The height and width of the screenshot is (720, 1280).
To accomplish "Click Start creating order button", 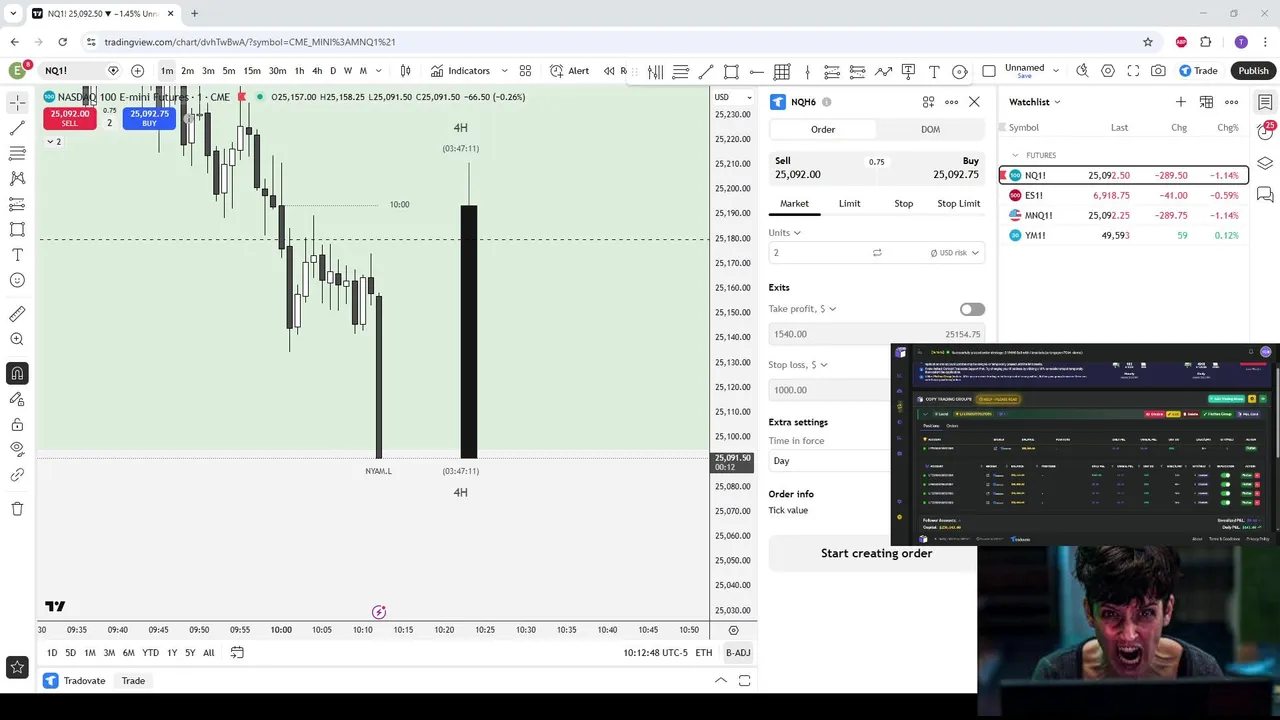I will [x=876, y=553].
